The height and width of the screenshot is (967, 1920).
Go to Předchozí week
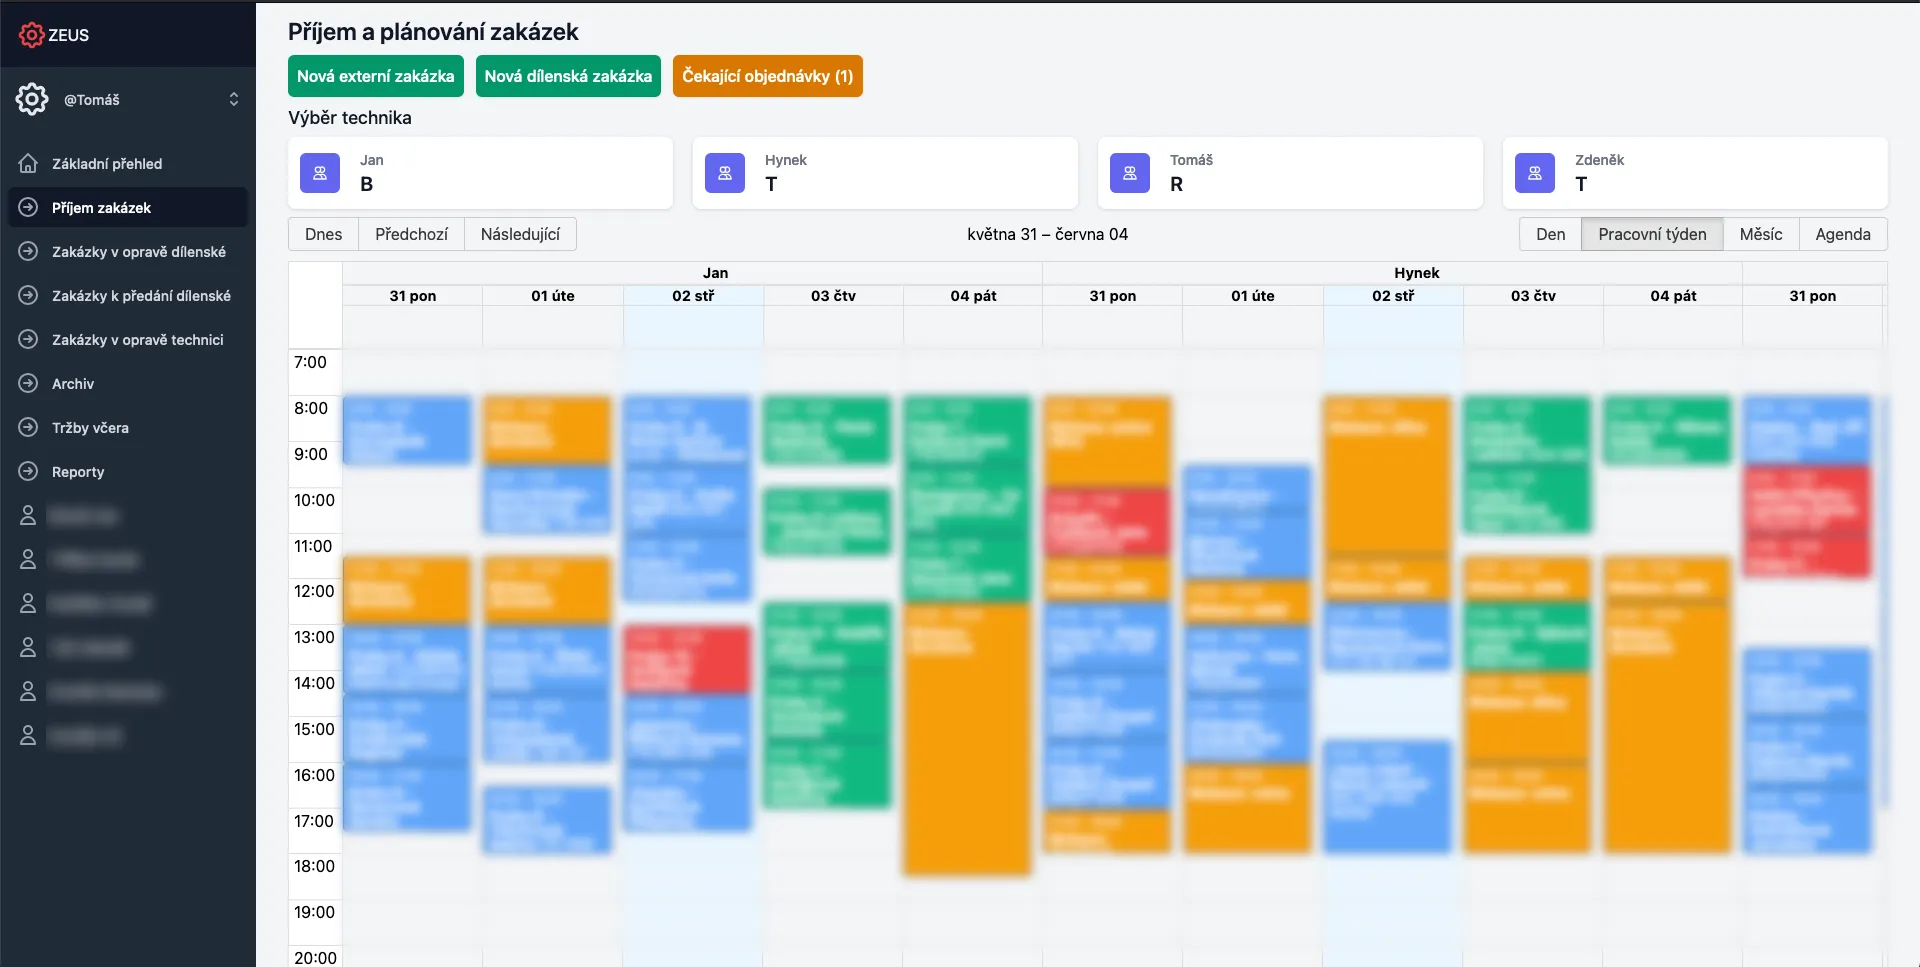point(412,234)
